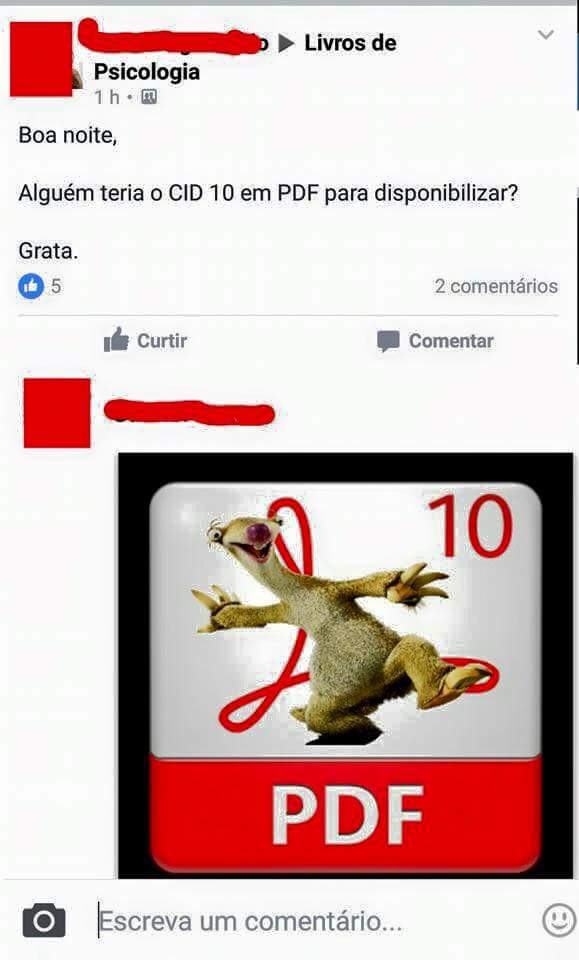Click the post author's redacted name
579x960 pixels.
point(174,38)
